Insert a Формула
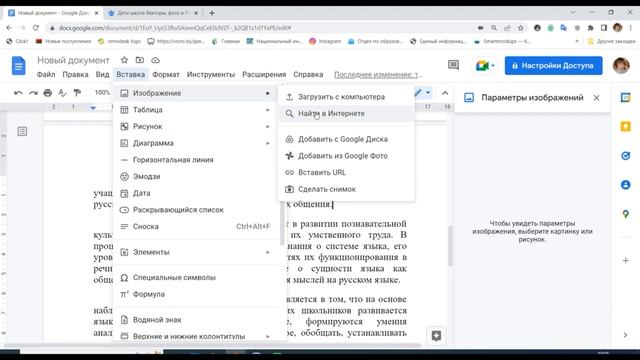This screenshot has width=640, height=360. click(196, 294)
